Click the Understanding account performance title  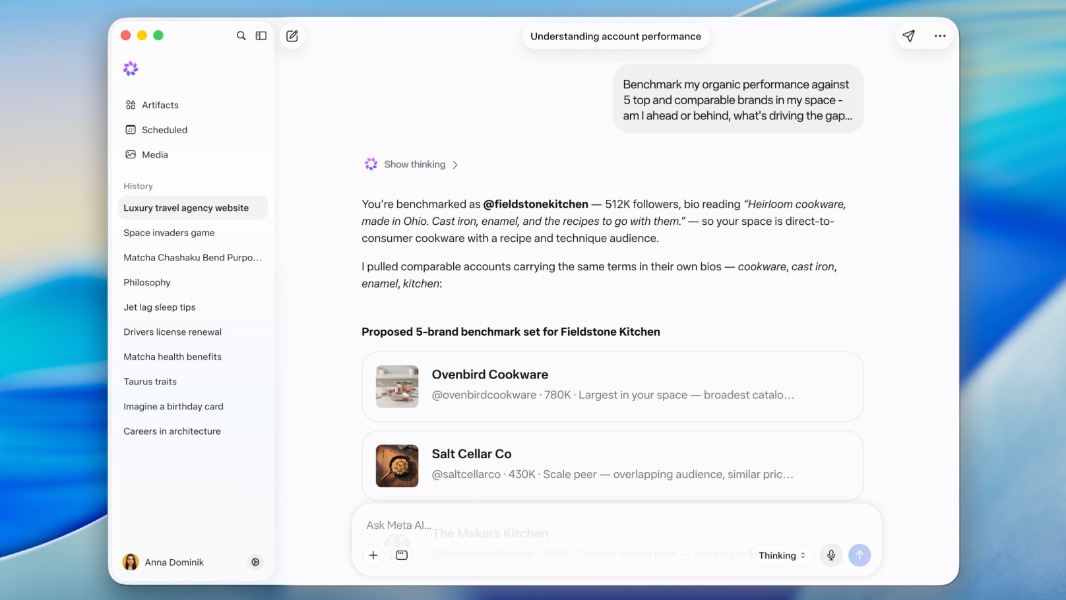615,36
